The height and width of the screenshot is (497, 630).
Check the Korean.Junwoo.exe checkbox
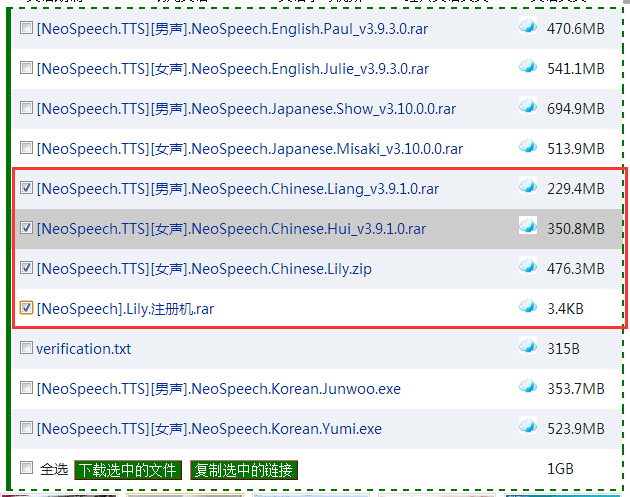[27, 388]
